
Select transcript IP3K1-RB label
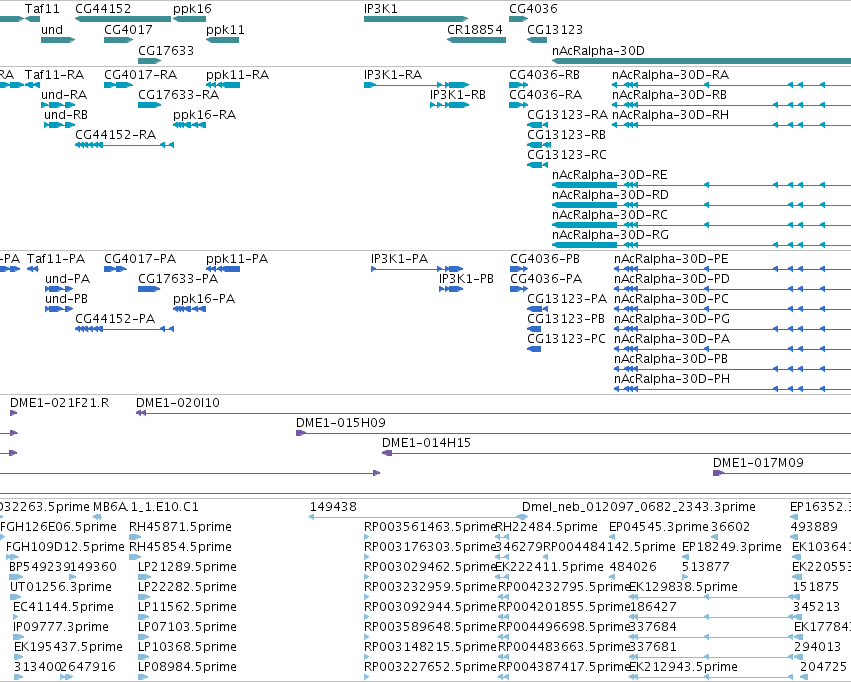458,94
